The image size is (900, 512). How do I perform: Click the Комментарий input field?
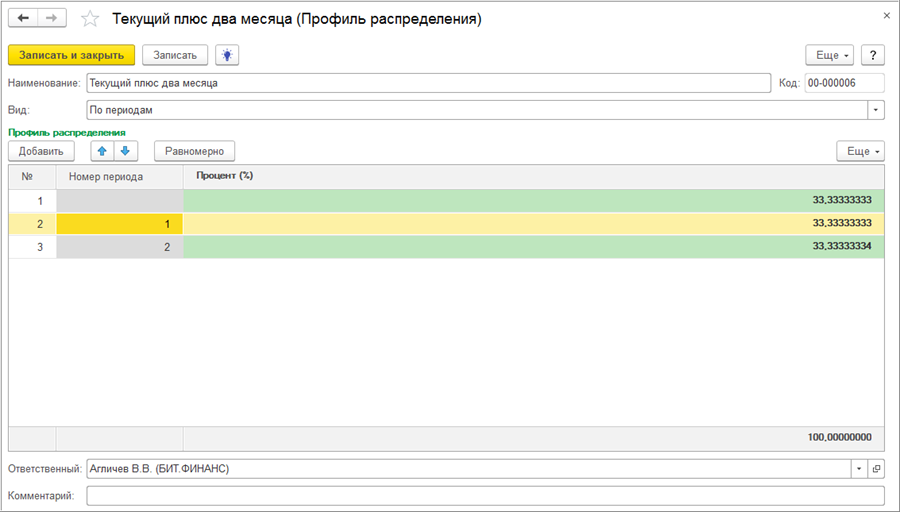(485, 496)
